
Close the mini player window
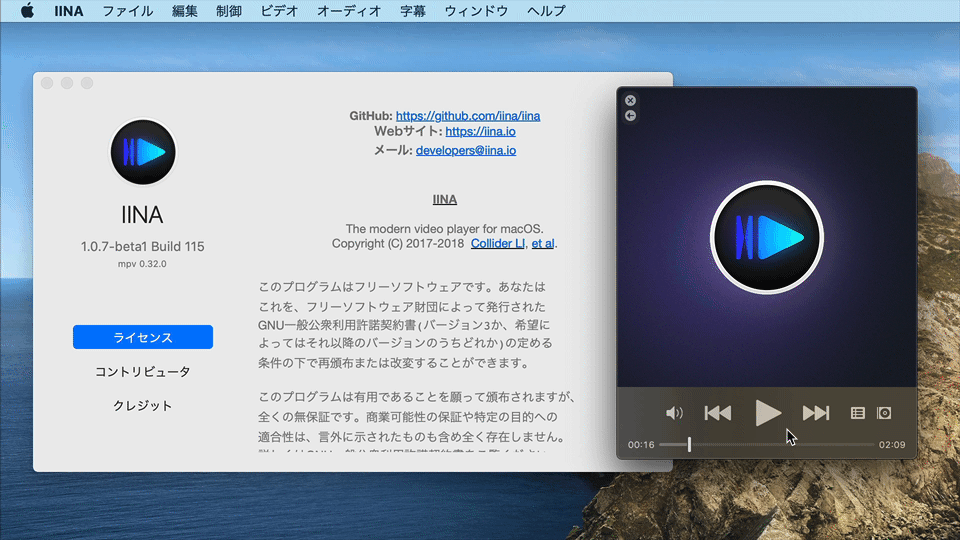click(630, 100)
